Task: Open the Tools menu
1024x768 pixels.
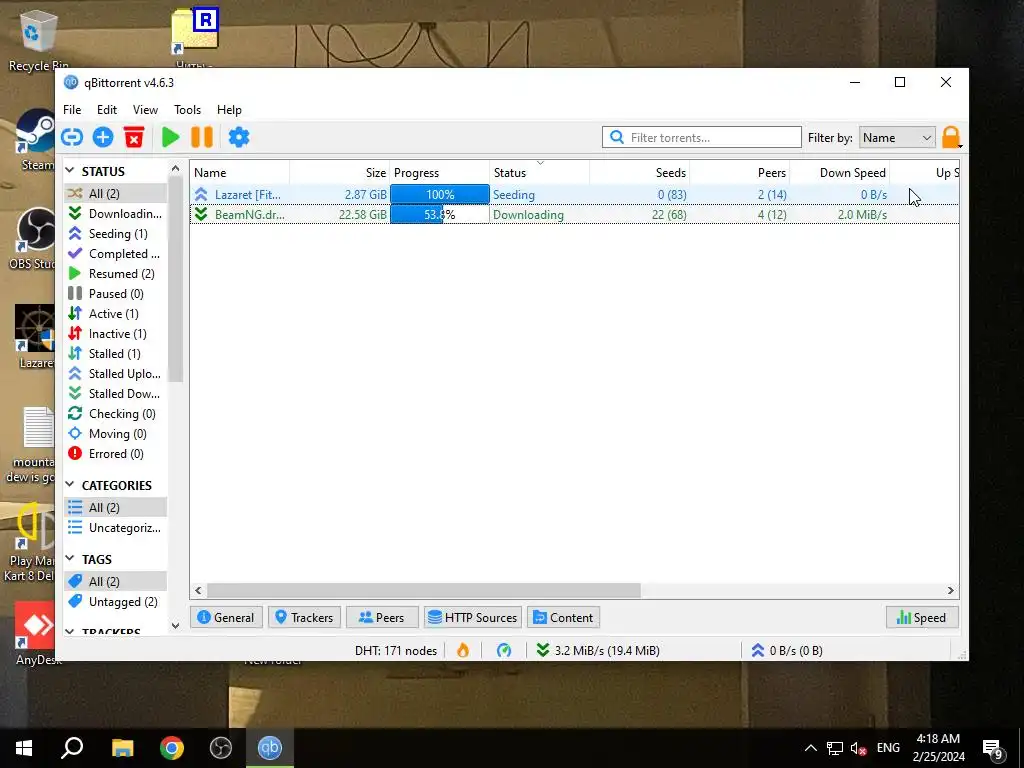Action: tap(187, 110)
